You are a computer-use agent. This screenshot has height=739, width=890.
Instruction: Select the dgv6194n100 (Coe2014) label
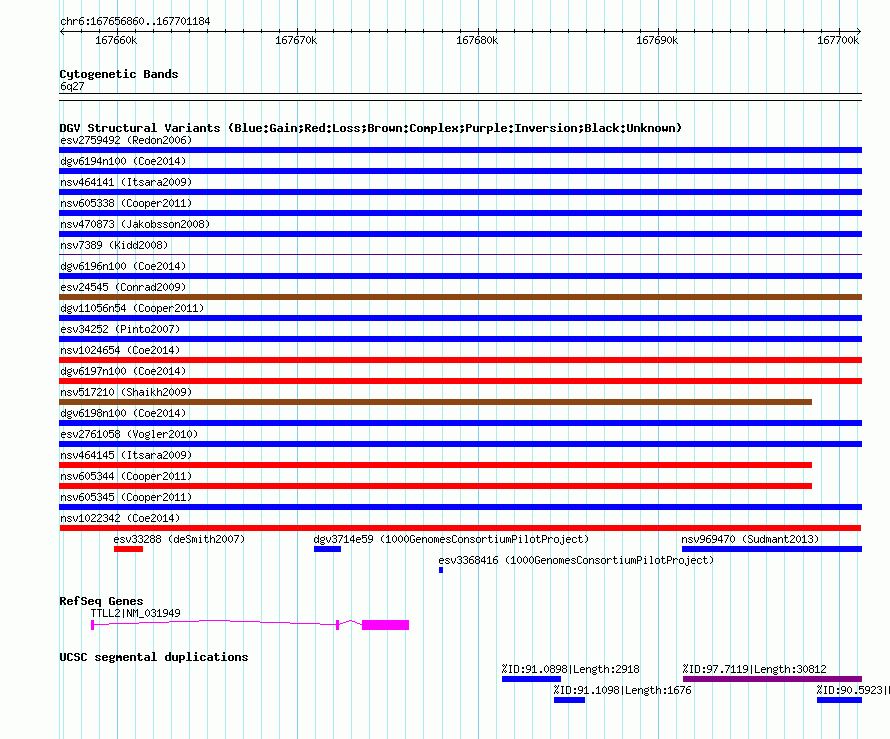click(123, 161)
